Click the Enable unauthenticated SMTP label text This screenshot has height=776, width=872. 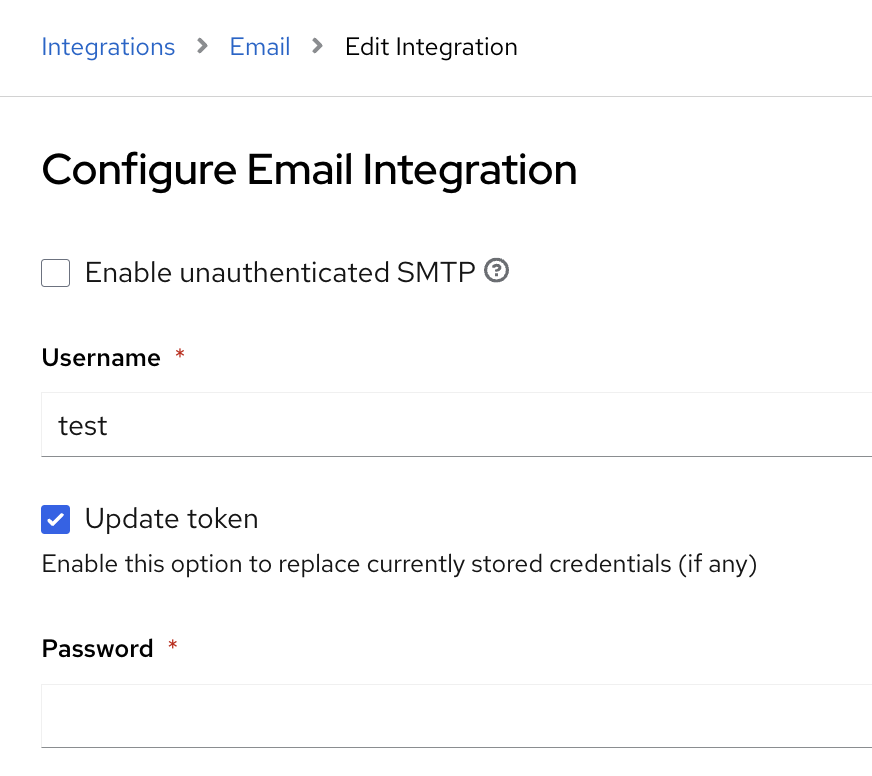click(280, 272)
